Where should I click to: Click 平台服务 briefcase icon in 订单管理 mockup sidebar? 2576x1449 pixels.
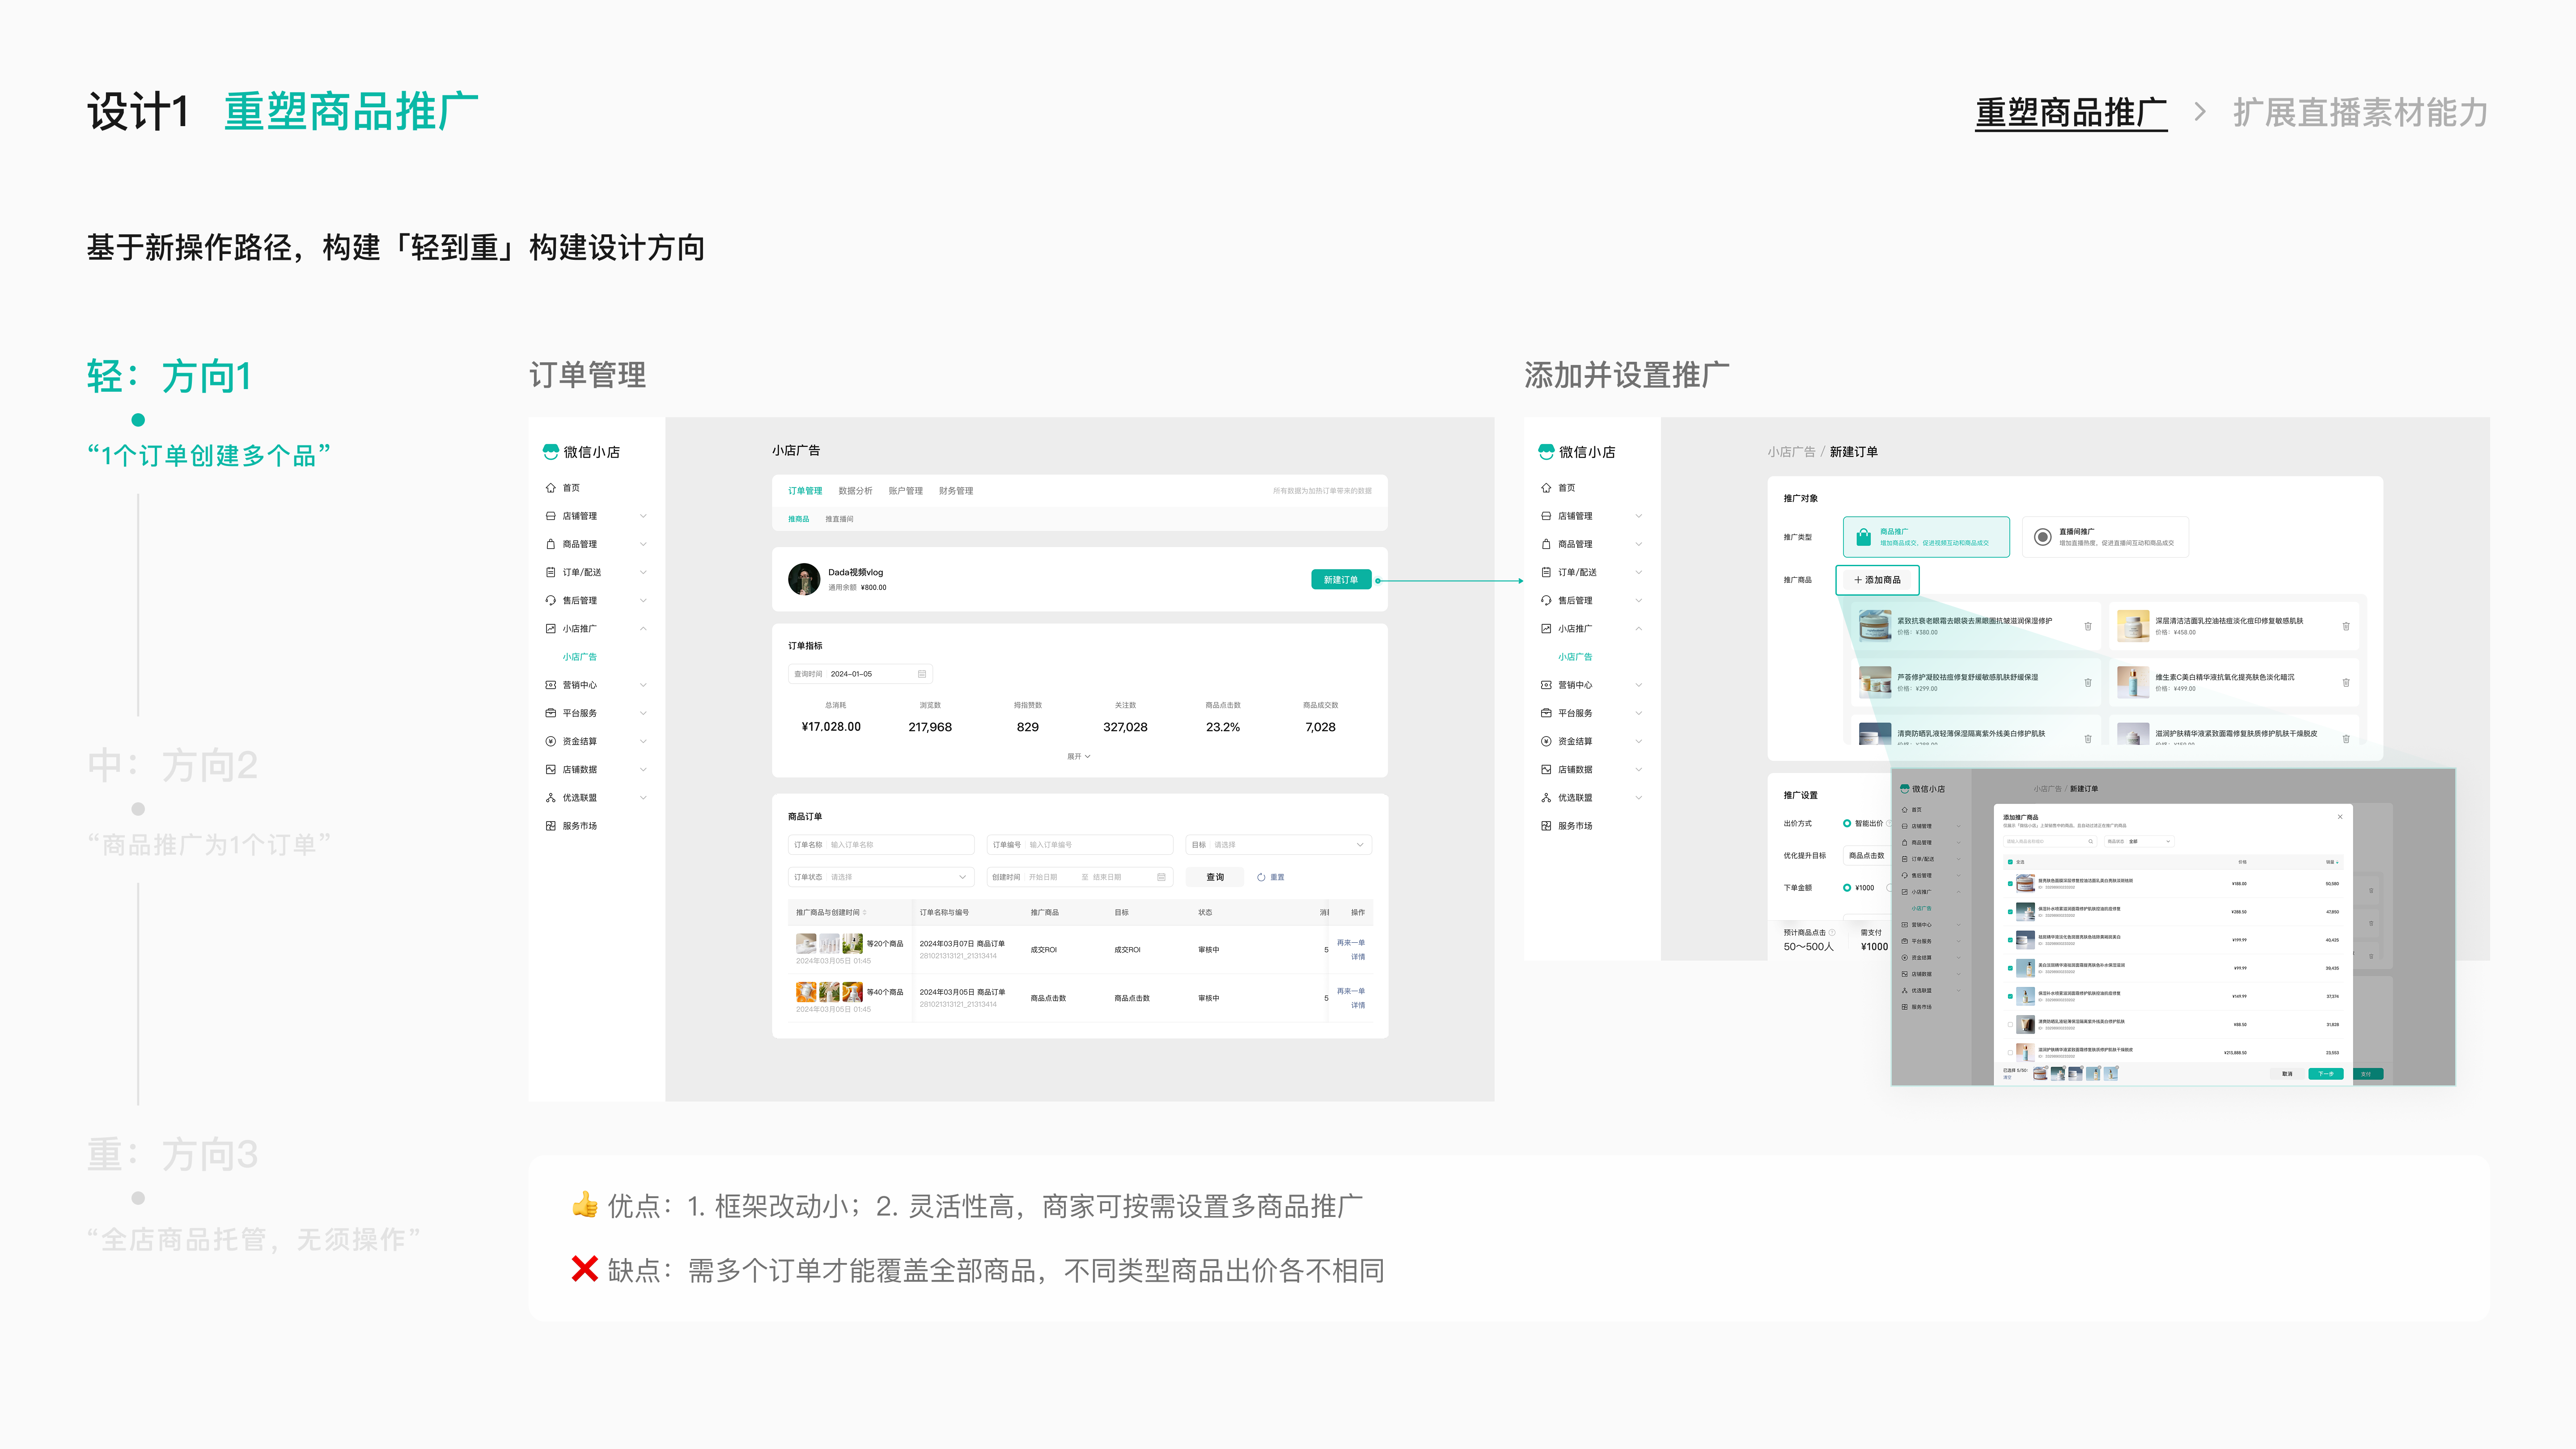[x=550, y=713]
